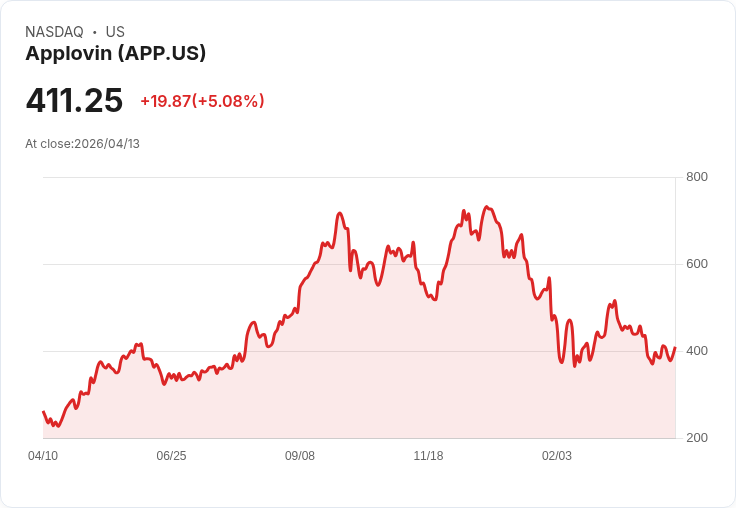Select the 09/08 date on x-axis
Image resolution: width=736 pixels, height=508 pixels.
pos(300,456)
